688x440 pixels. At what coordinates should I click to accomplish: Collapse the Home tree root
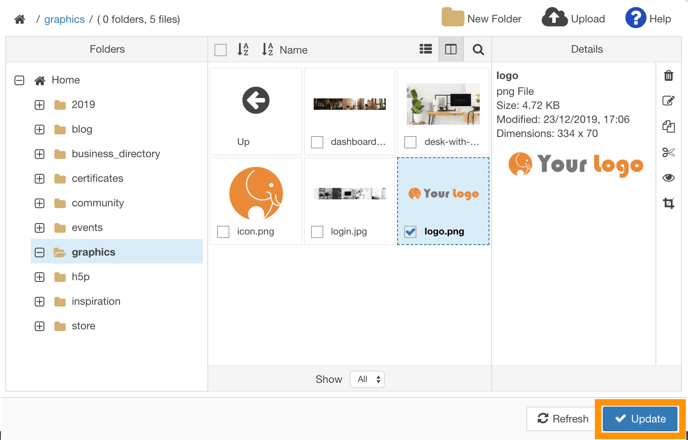click(x=19, y=80)
